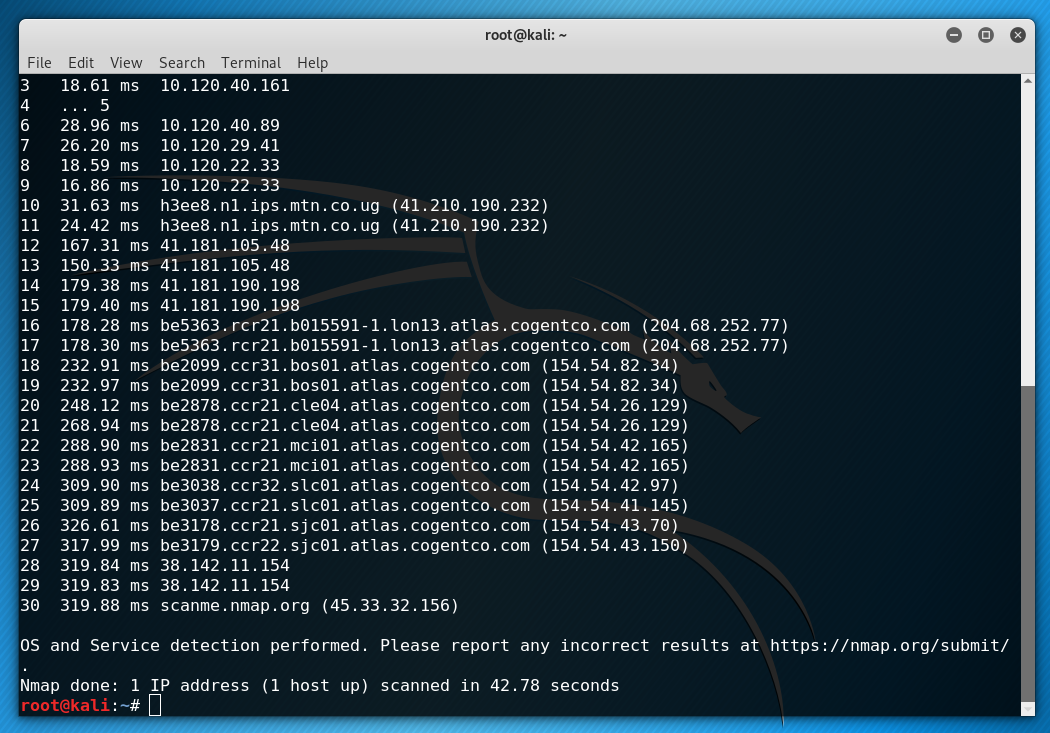Open the Search menu

tap(181, 63)
